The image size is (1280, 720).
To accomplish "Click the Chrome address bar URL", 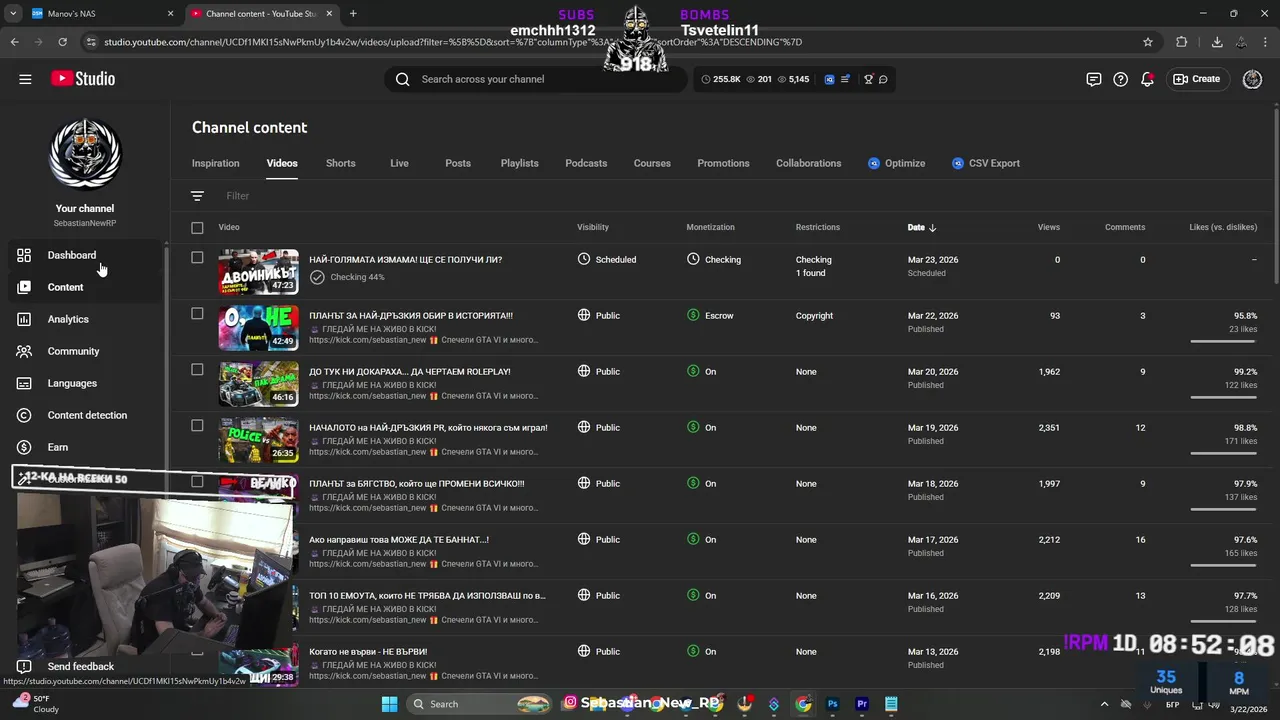I will [453, 42].
